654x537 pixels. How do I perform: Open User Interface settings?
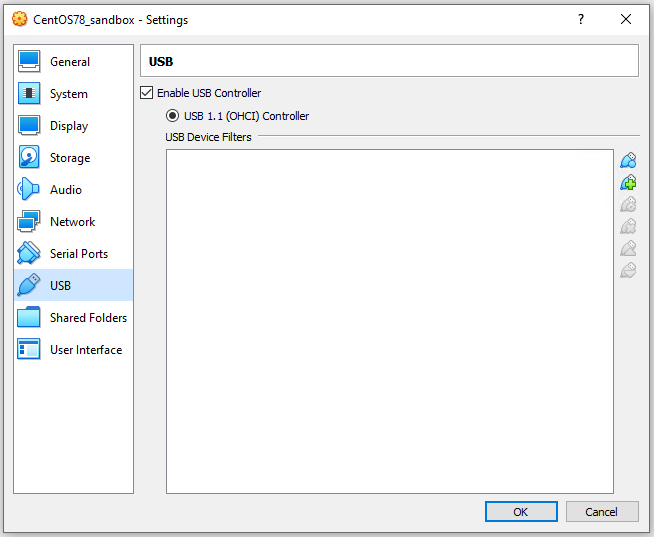85,350
